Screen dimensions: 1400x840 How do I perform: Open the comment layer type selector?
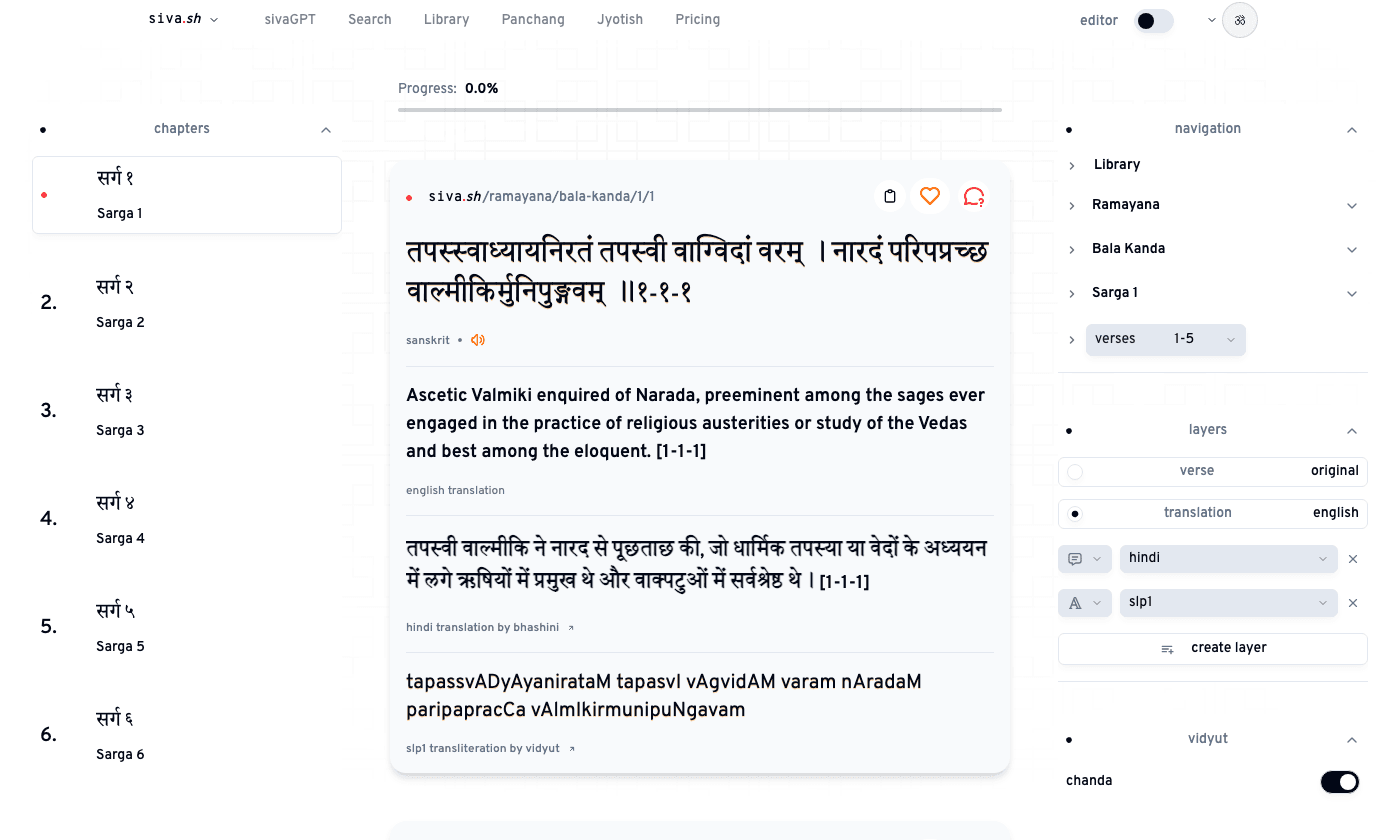pyautogui.click(x=1085, y=559)
